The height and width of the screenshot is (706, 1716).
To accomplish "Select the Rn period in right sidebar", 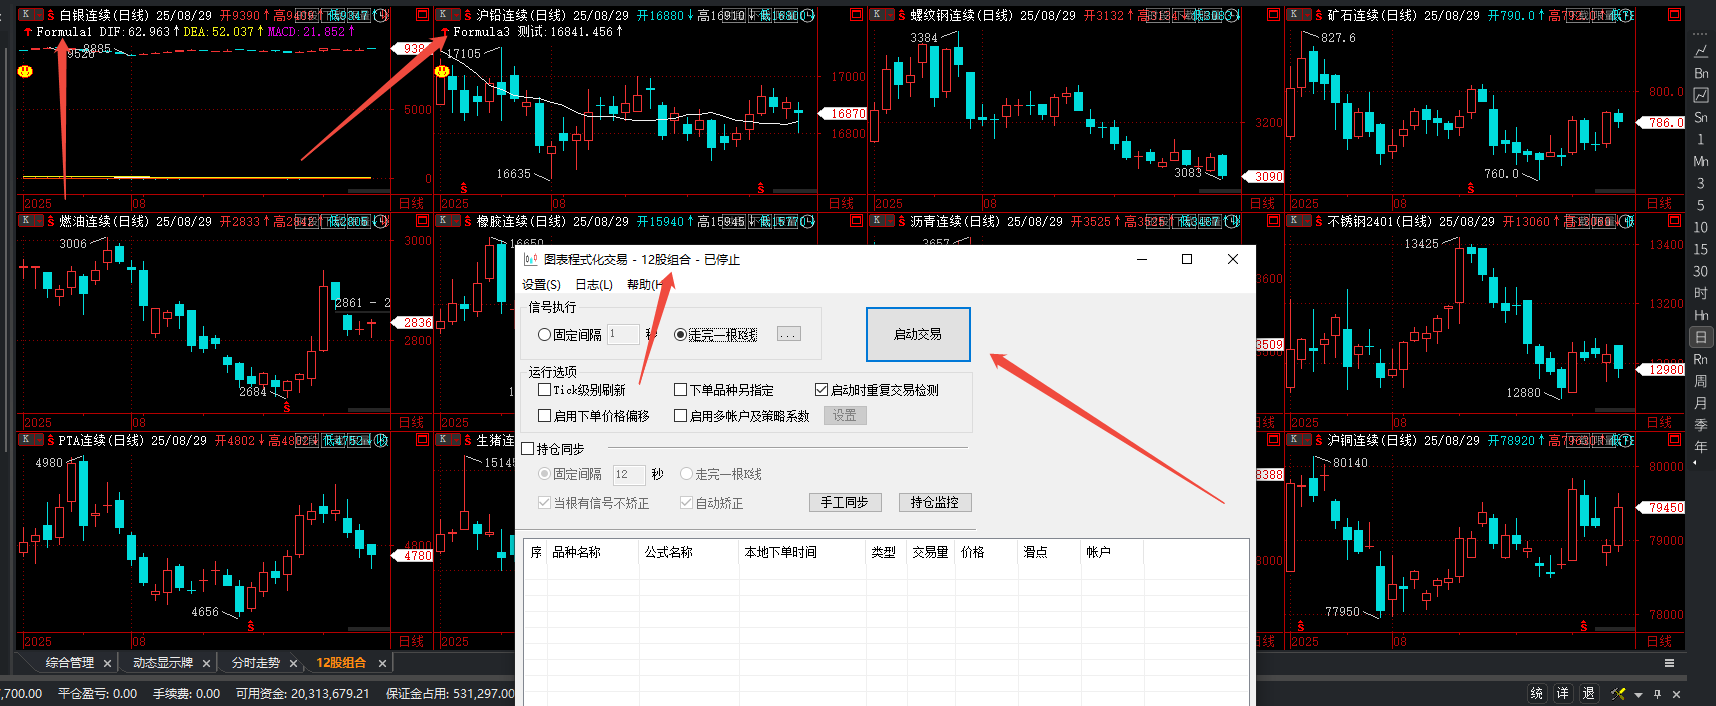I will point(1701,360).
